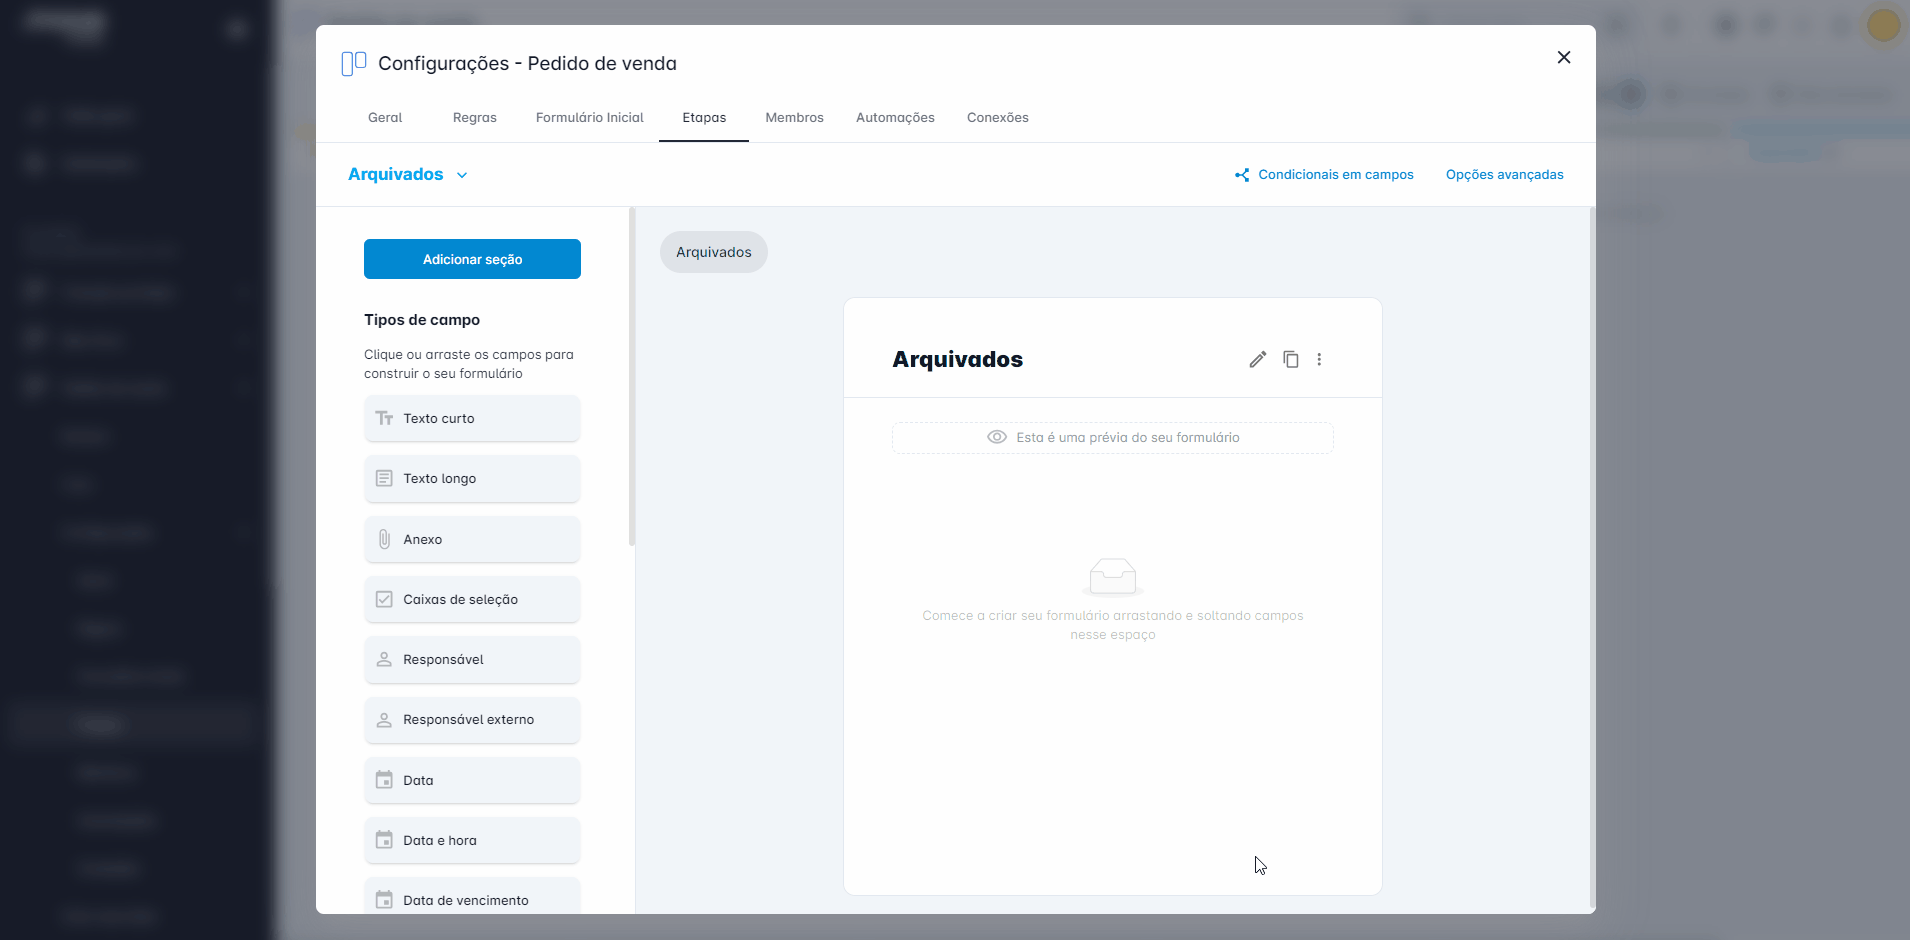
Task: Add a Caixas de seleção field
Action: click(x=472, y=599)
